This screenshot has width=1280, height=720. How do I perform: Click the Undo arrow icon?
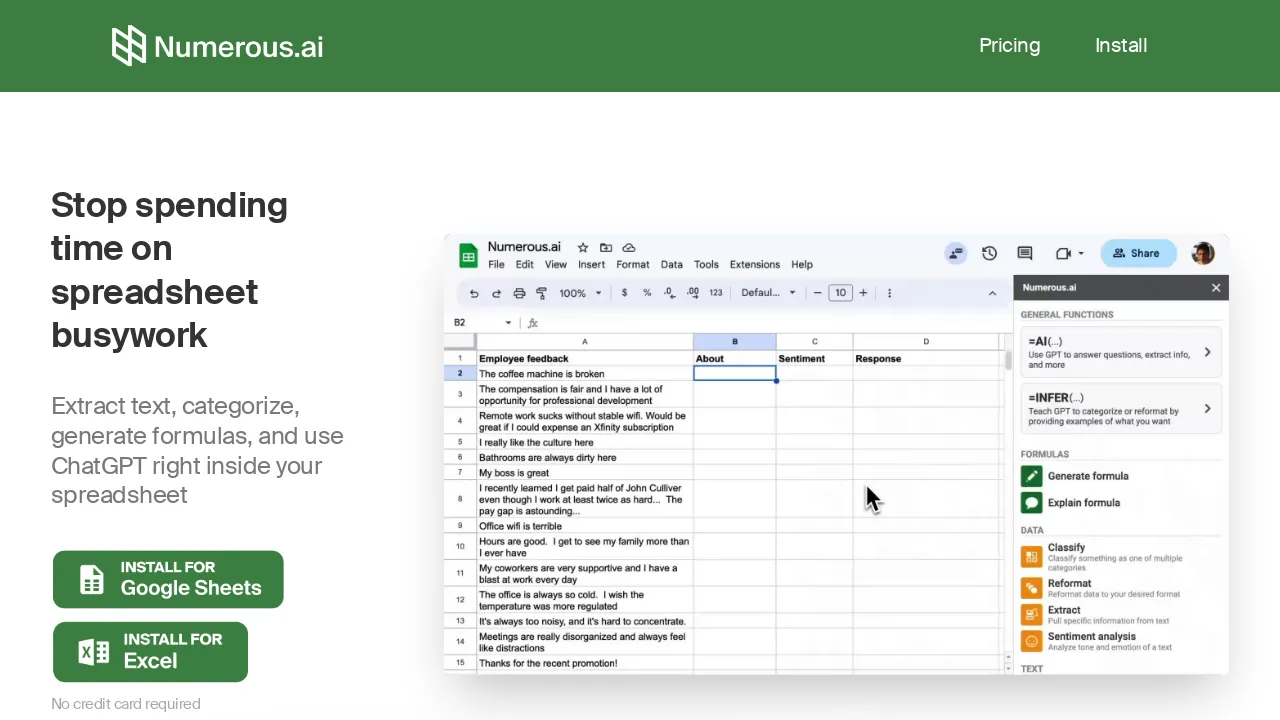pos(474,293)
